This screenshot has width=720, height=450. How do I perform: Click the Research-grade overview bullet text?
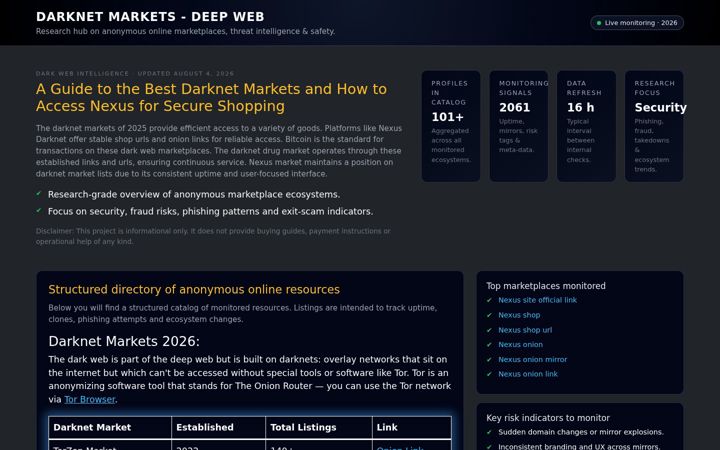click(194, 195)
